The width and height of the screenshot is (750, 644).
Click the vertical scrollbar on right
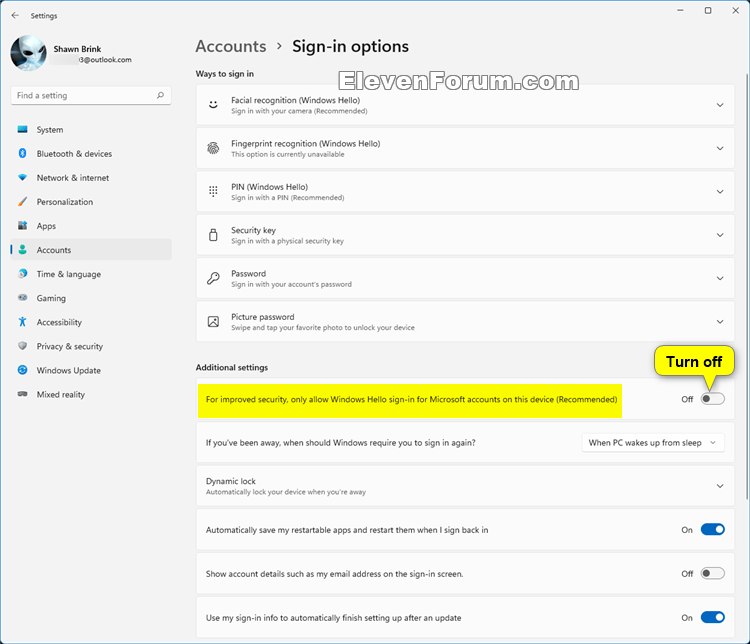pyautogui.click(x=747, y=287)
